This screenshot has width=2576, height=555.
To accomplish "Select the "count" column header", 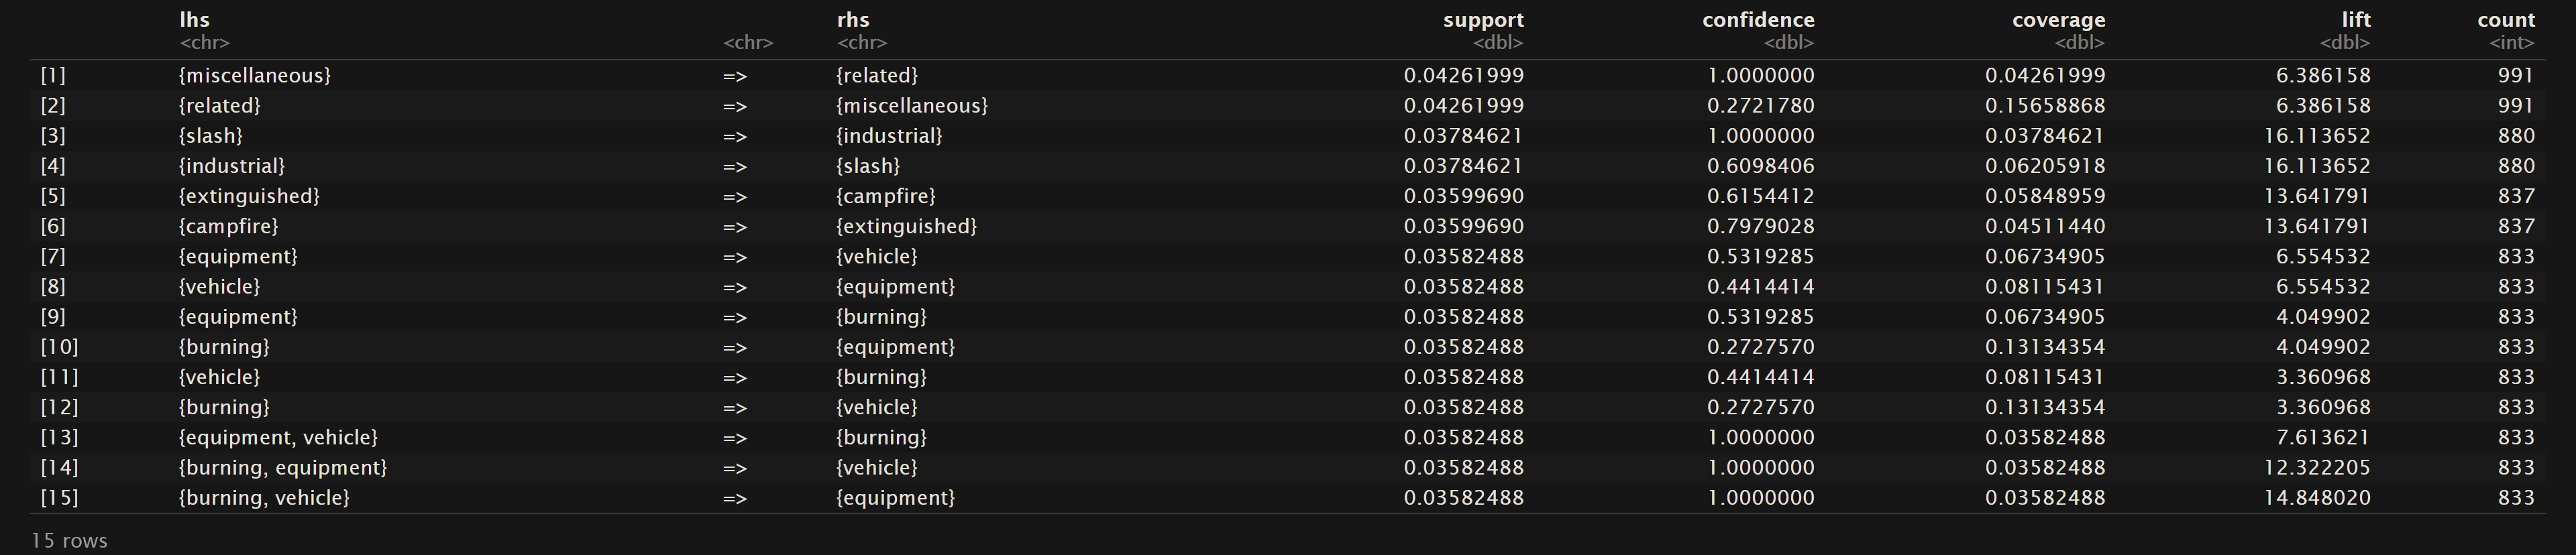I will pos(2506,20).
